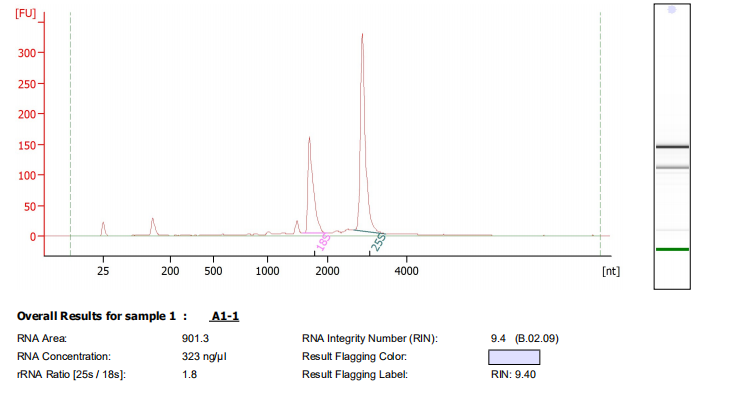
Task: Click the 250 y-axis tick label
Action: pos(27,84)
